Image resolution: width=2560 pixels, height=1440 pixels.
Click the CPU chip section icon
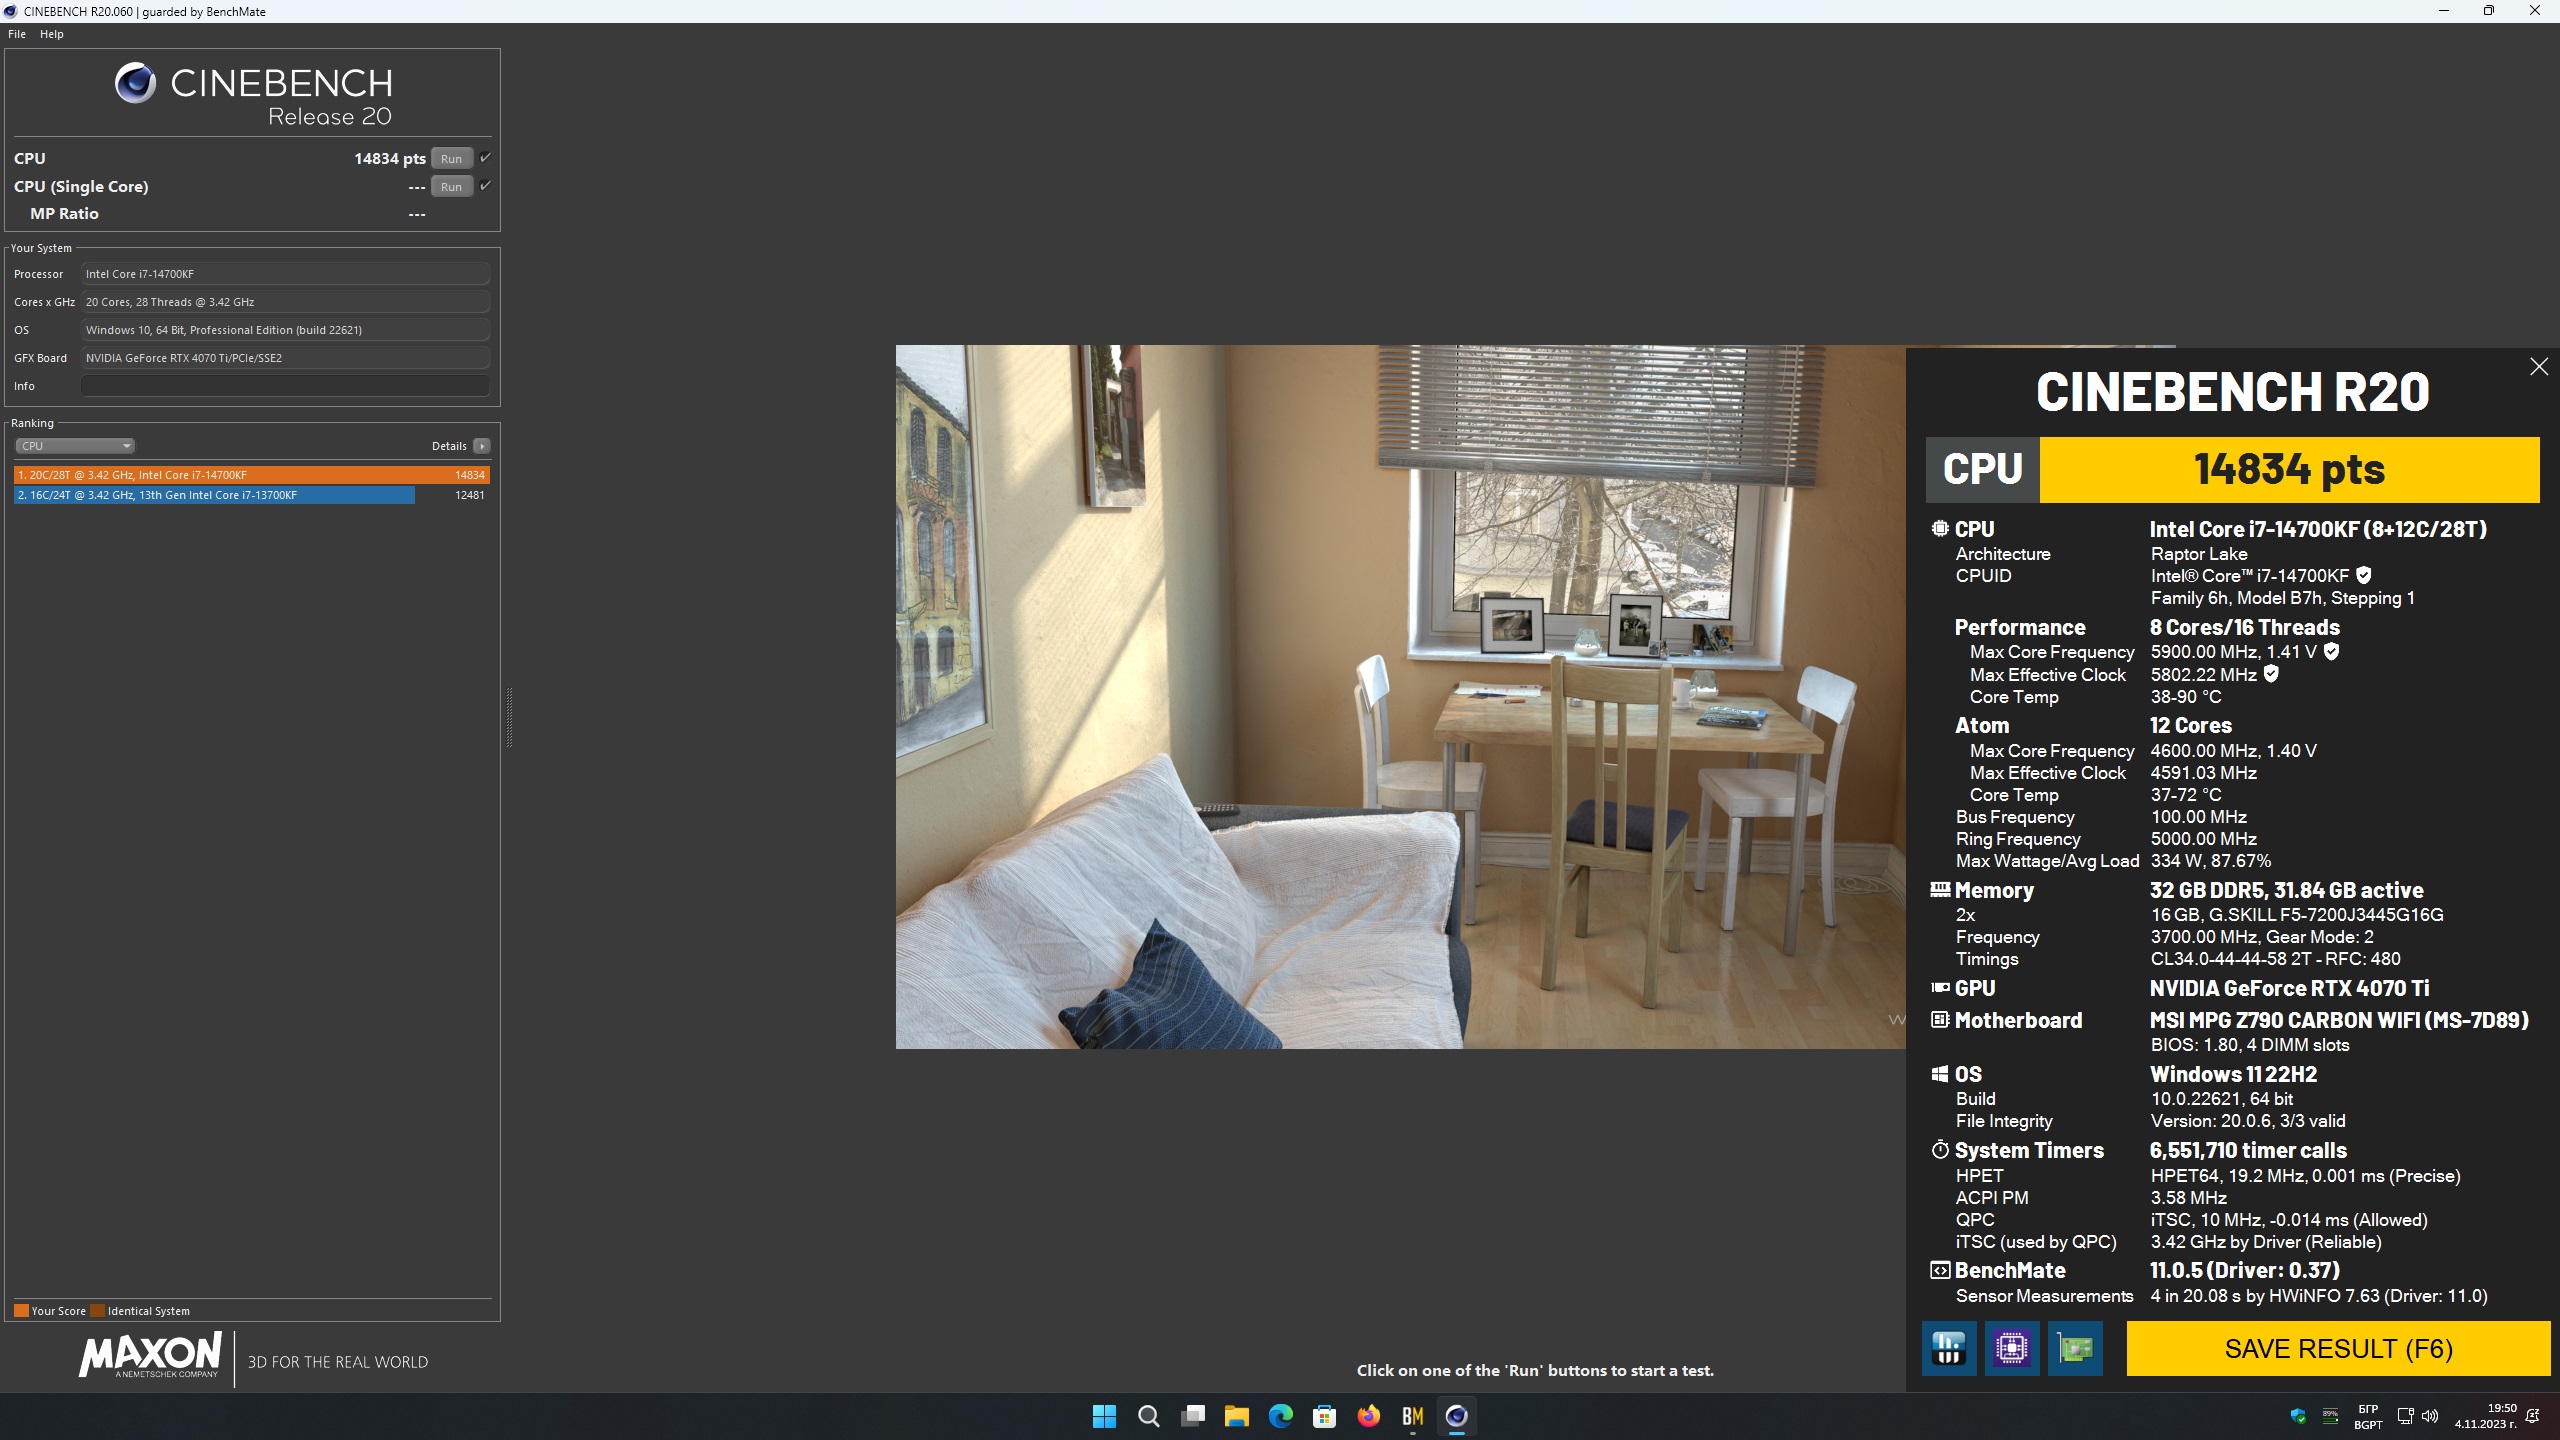pos(1940,528)
